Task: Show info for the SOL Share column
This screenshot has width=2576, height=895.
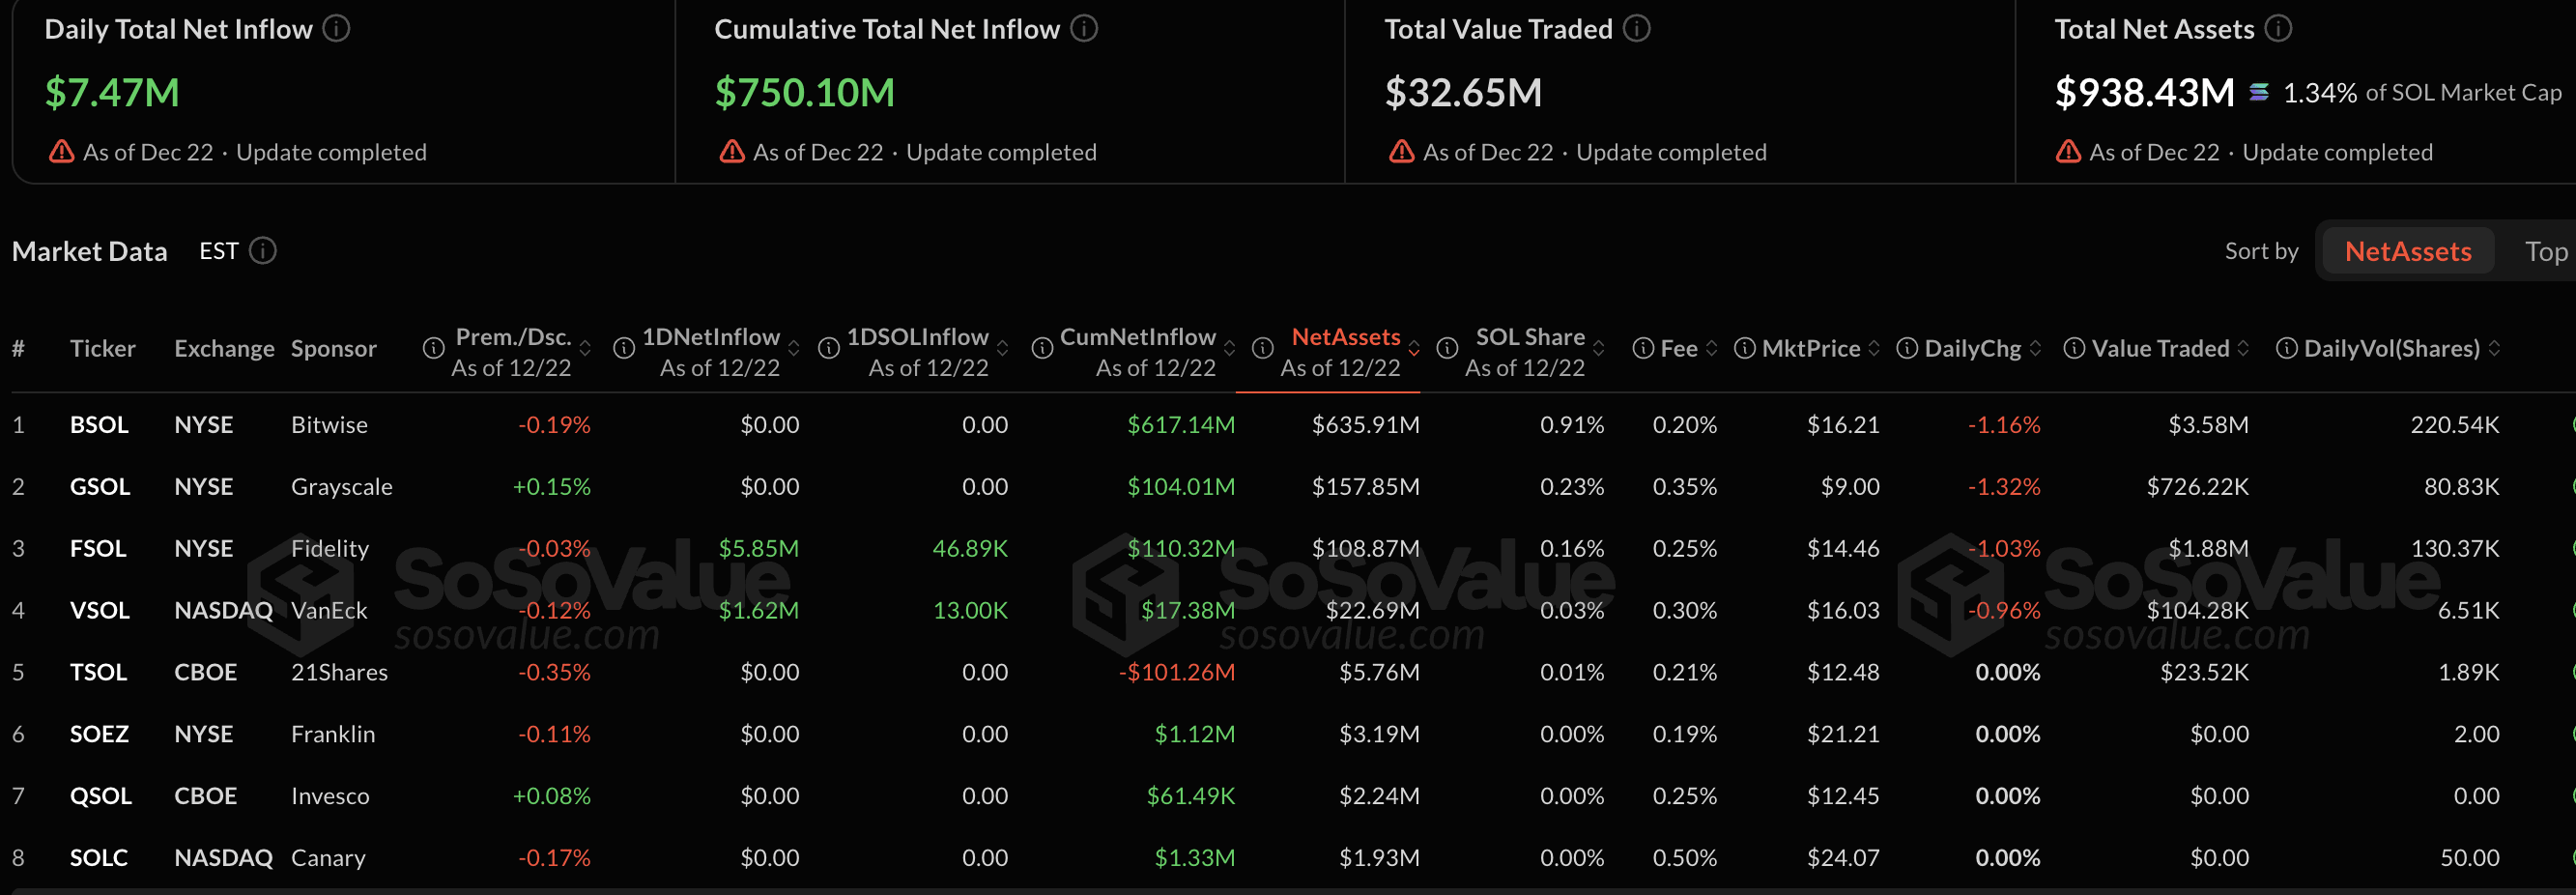Action: [x=1447, y=348]
